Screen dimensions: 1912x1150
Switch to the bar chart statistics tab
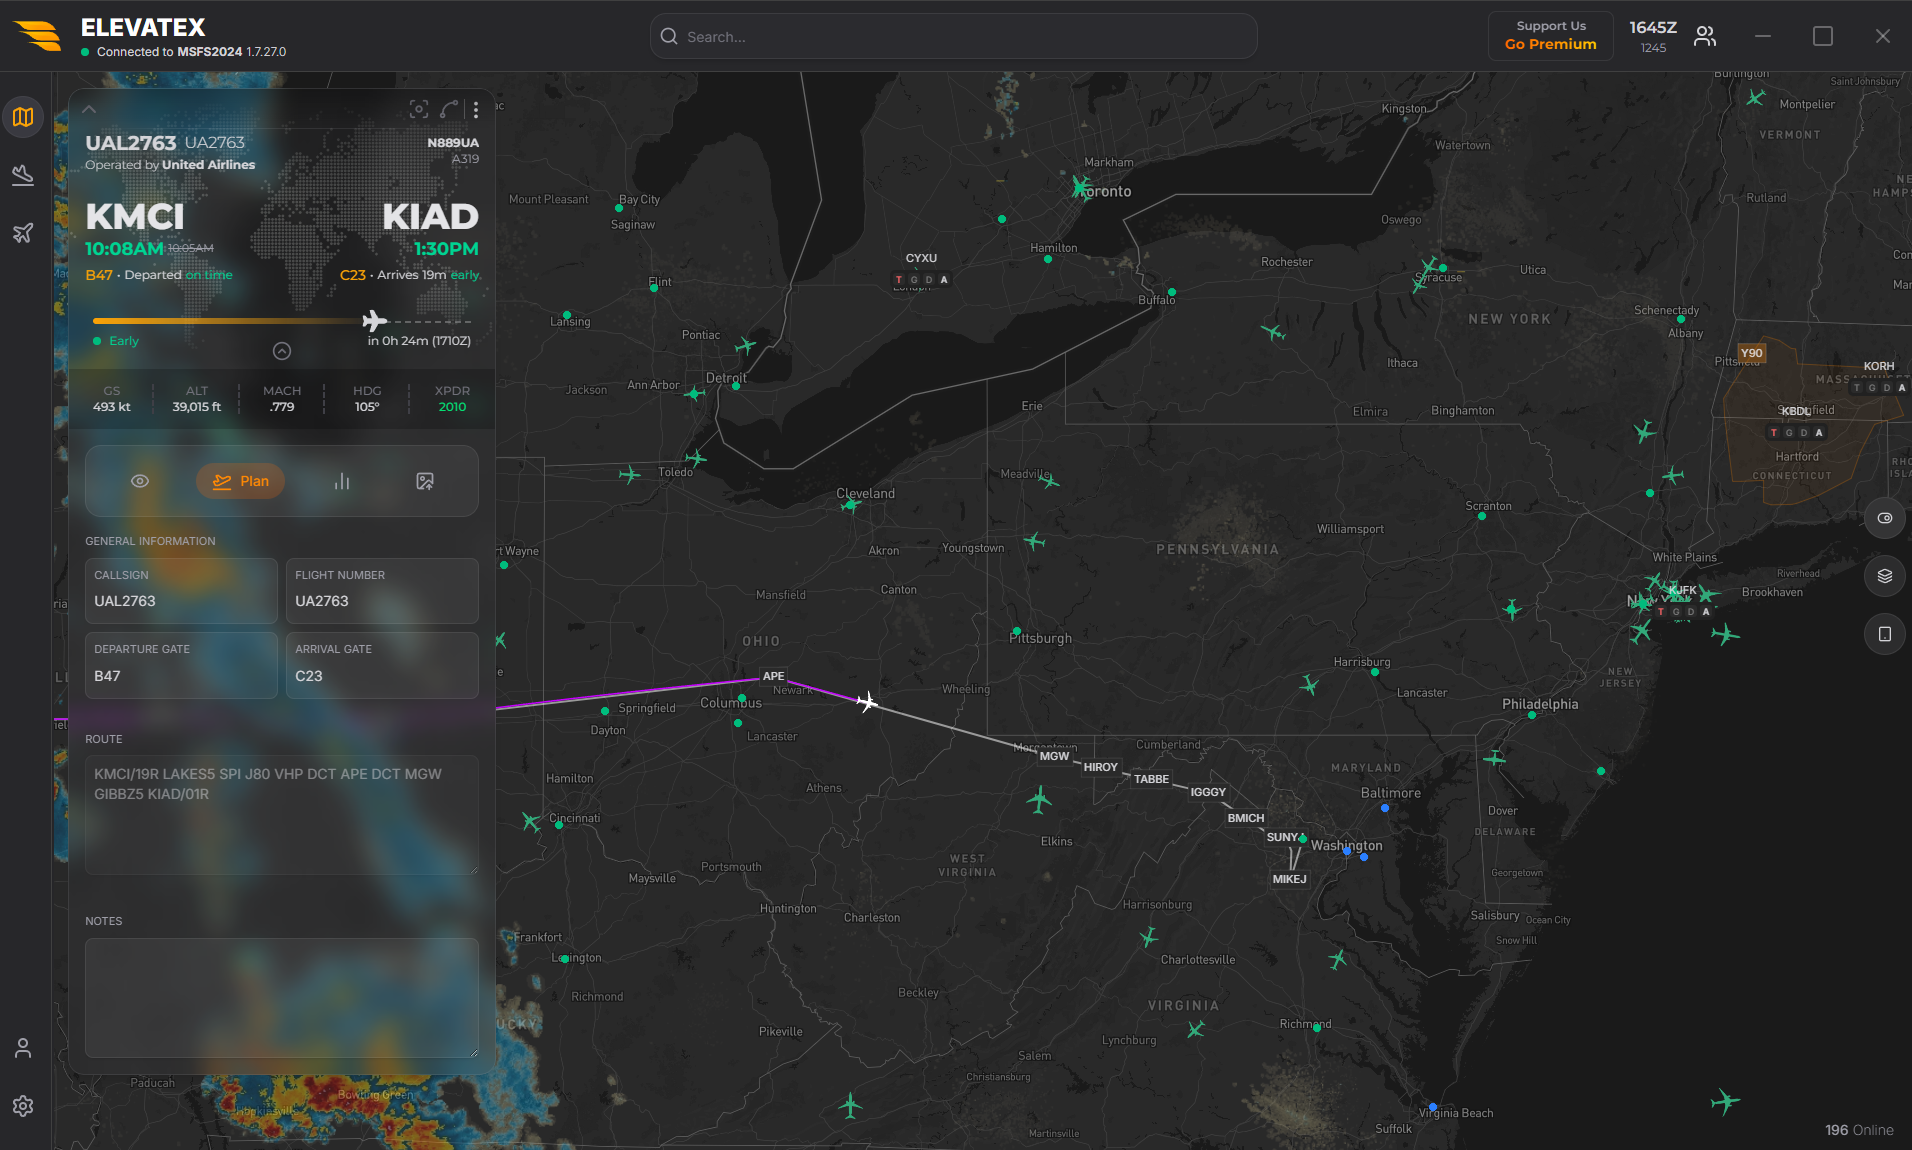coord(342,481)
